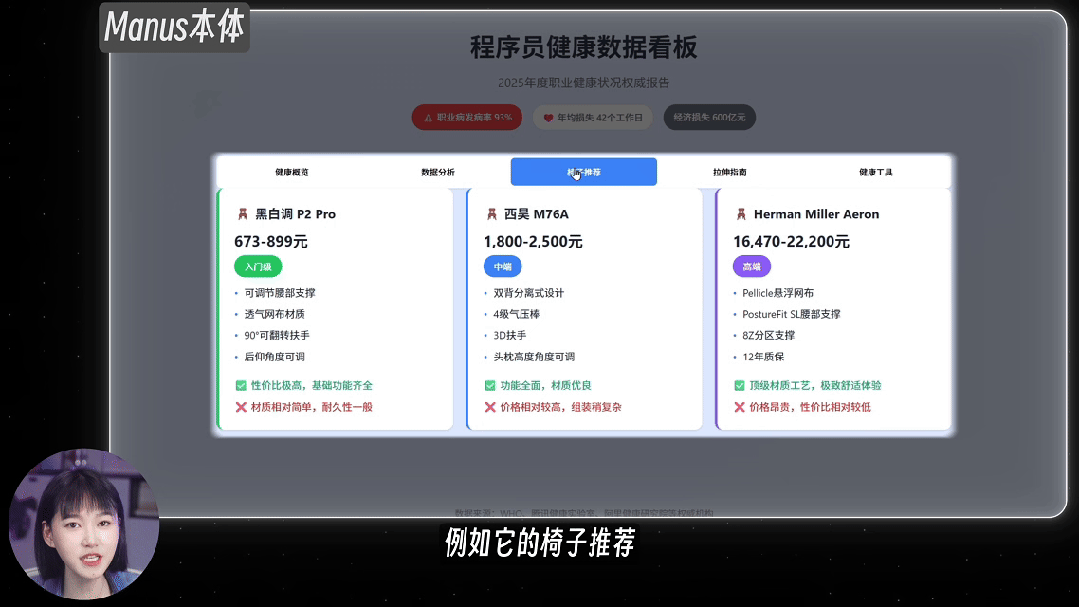Click red cross icon next to 材质相对简单
The height and width of the screenshot is (607, 1079).
241,407
